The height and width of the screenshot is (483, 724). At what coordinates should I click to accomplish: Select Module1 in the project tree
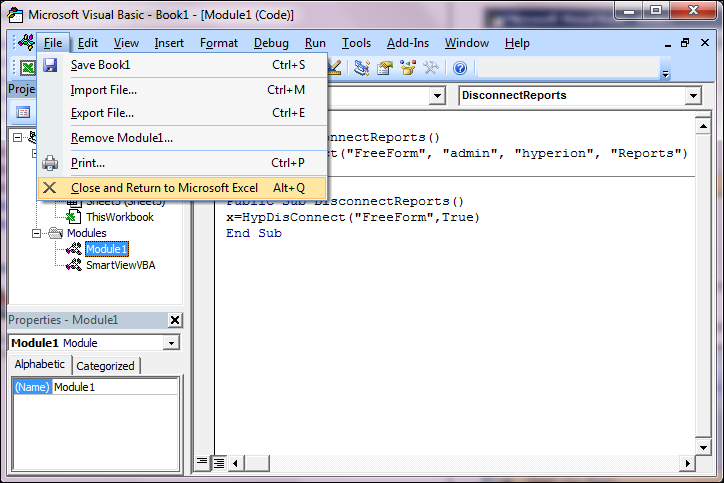[x=107, y=249]
